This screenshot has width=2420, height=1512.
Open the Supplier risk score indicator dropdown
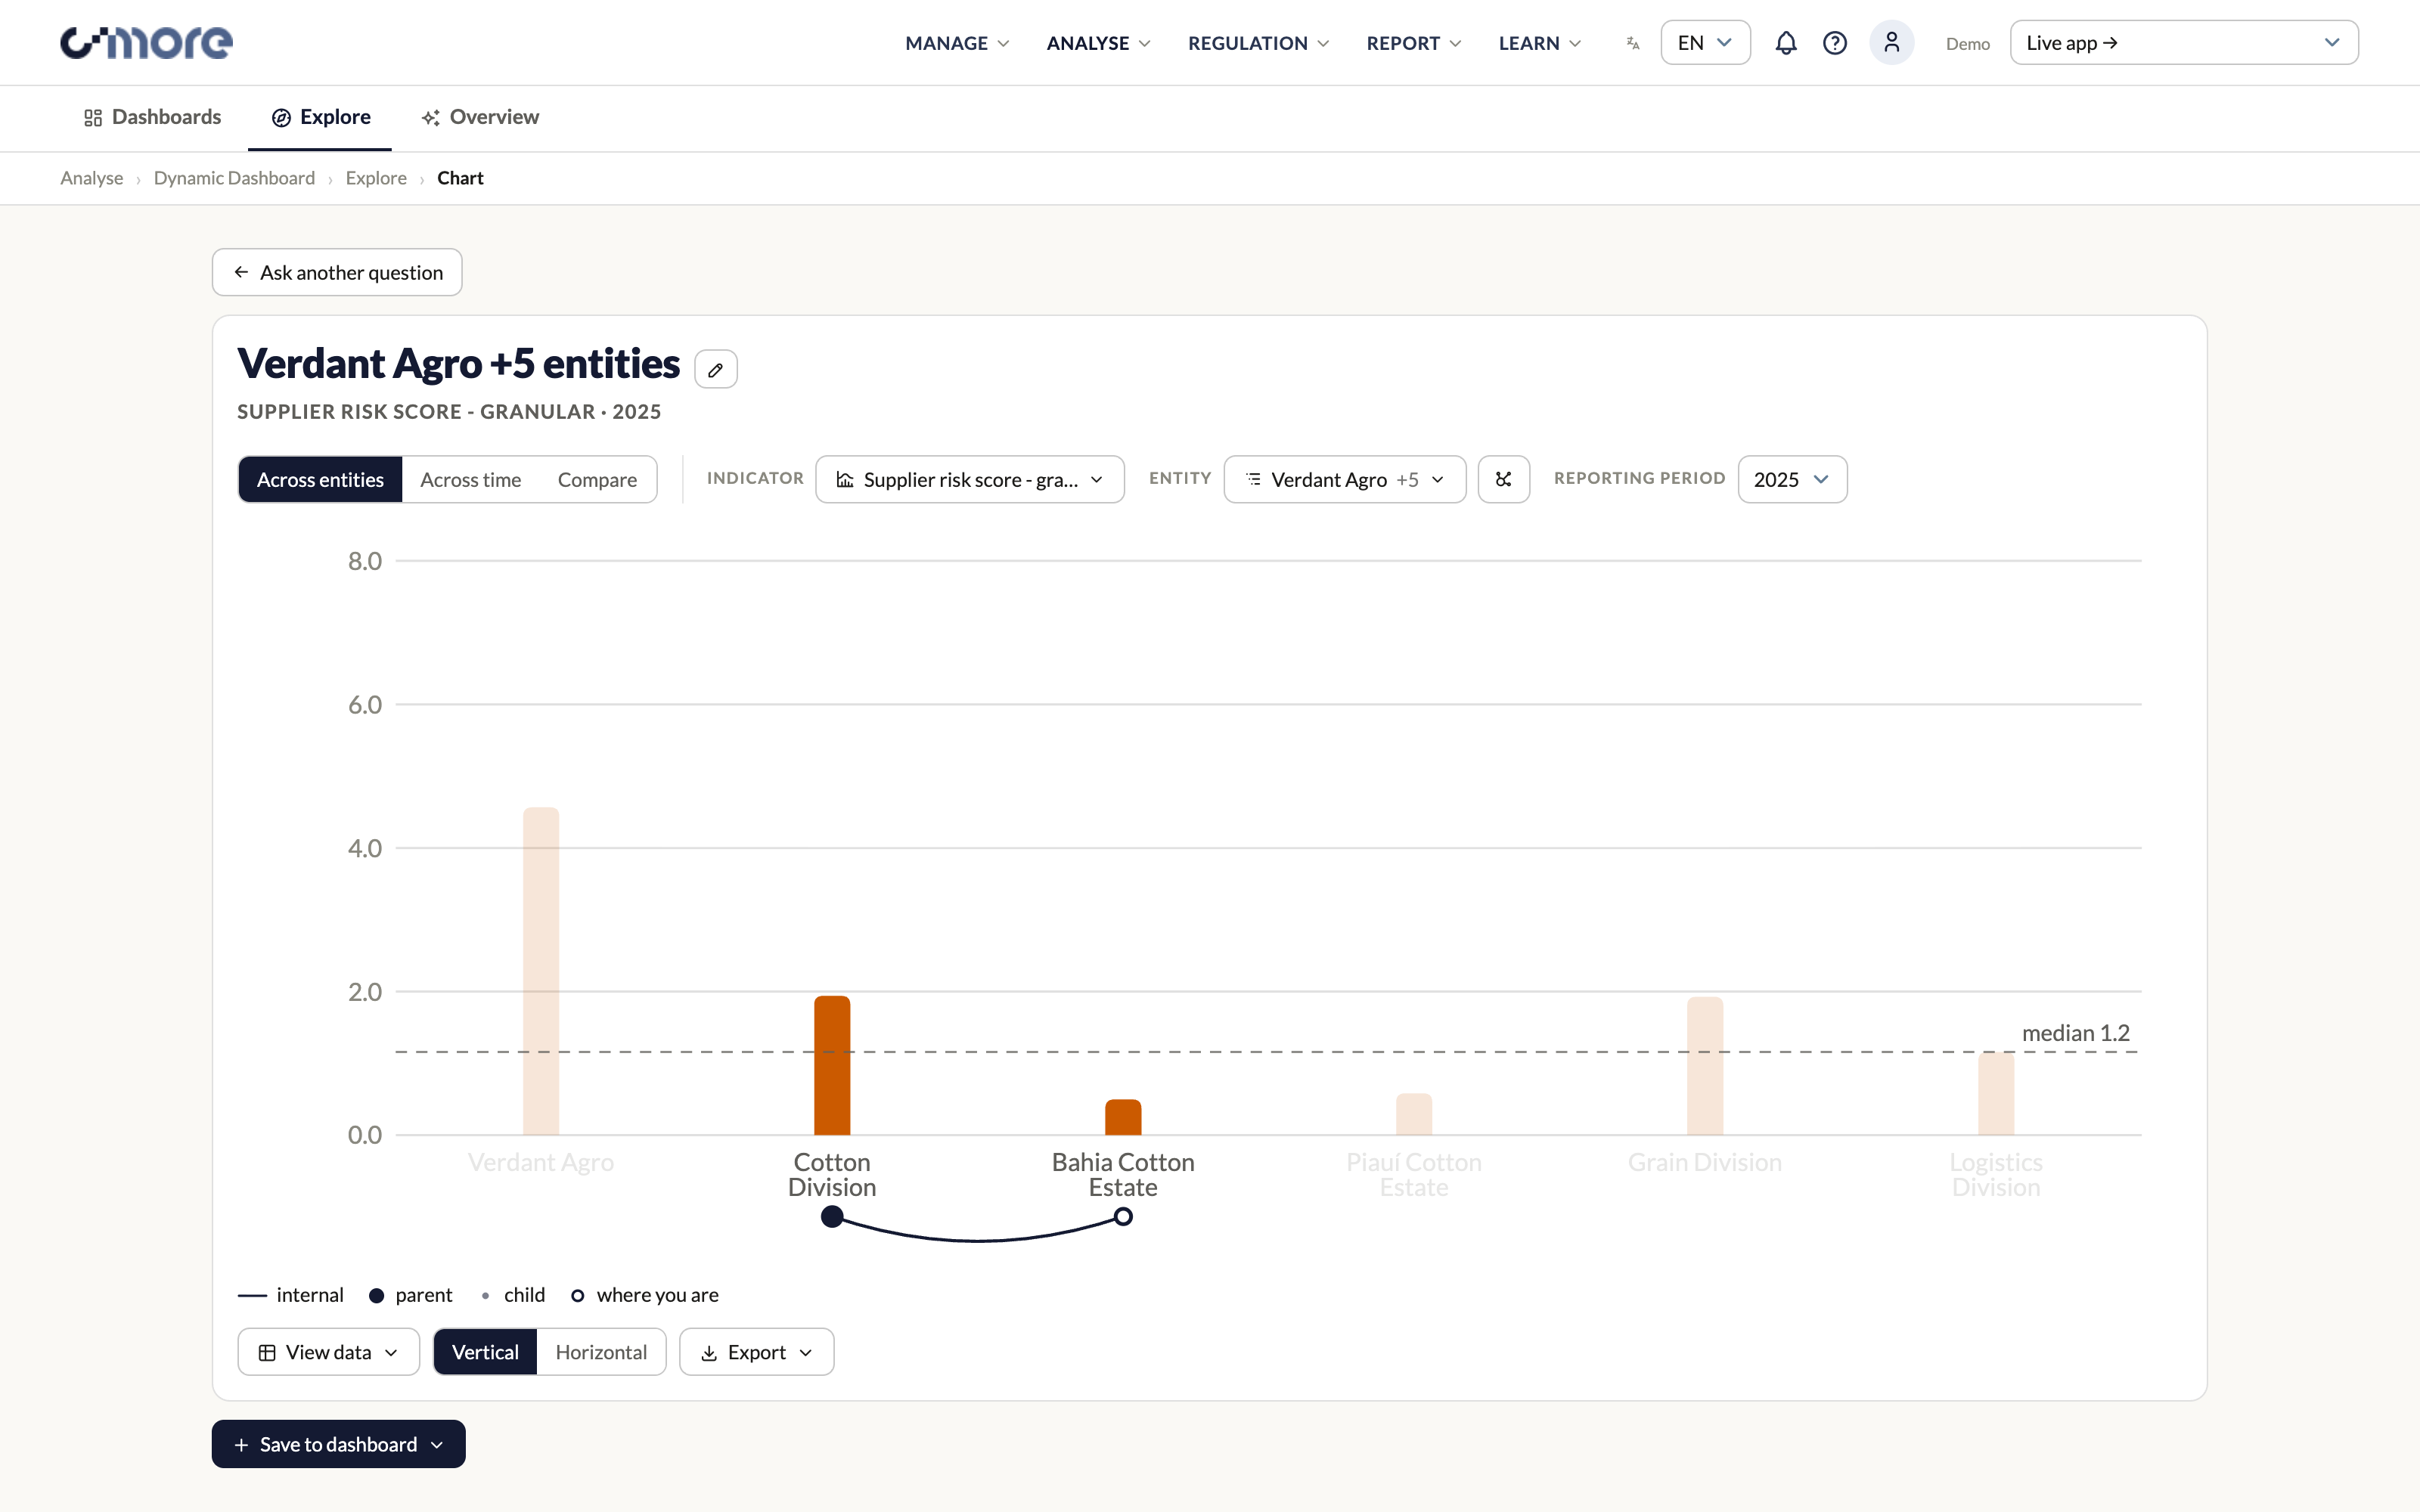coord(970,479)
